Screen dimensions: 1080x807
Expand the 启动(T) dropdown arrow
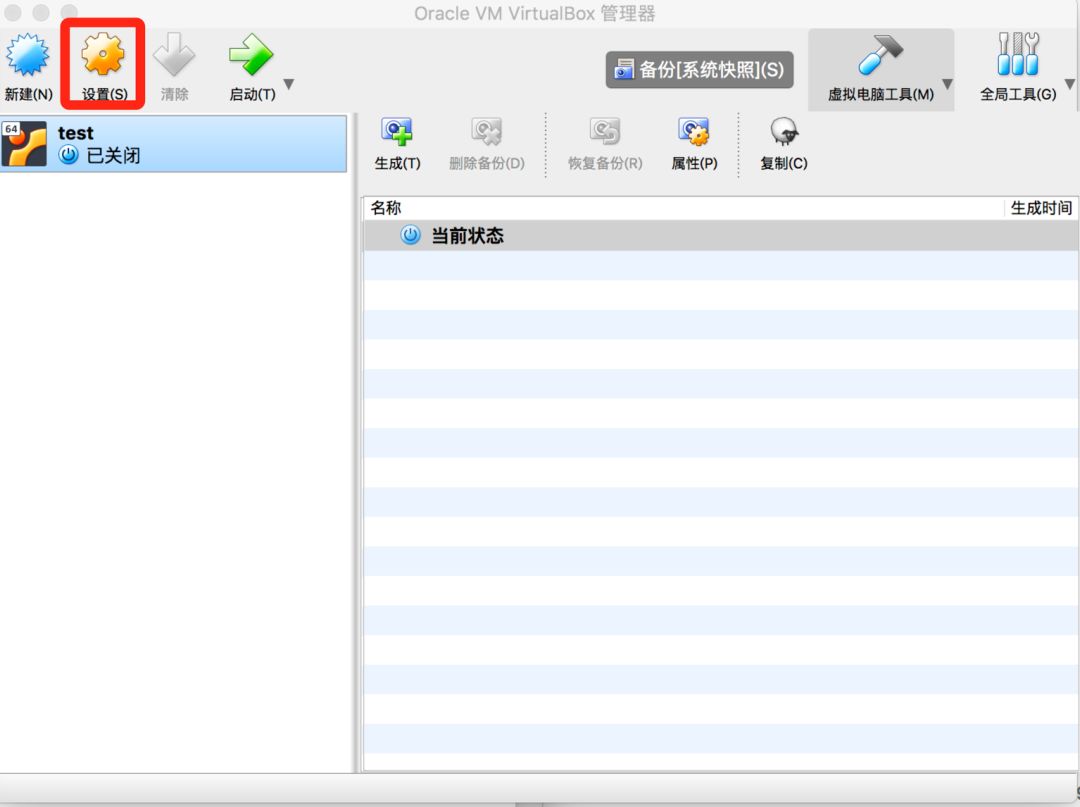point(289,84)
